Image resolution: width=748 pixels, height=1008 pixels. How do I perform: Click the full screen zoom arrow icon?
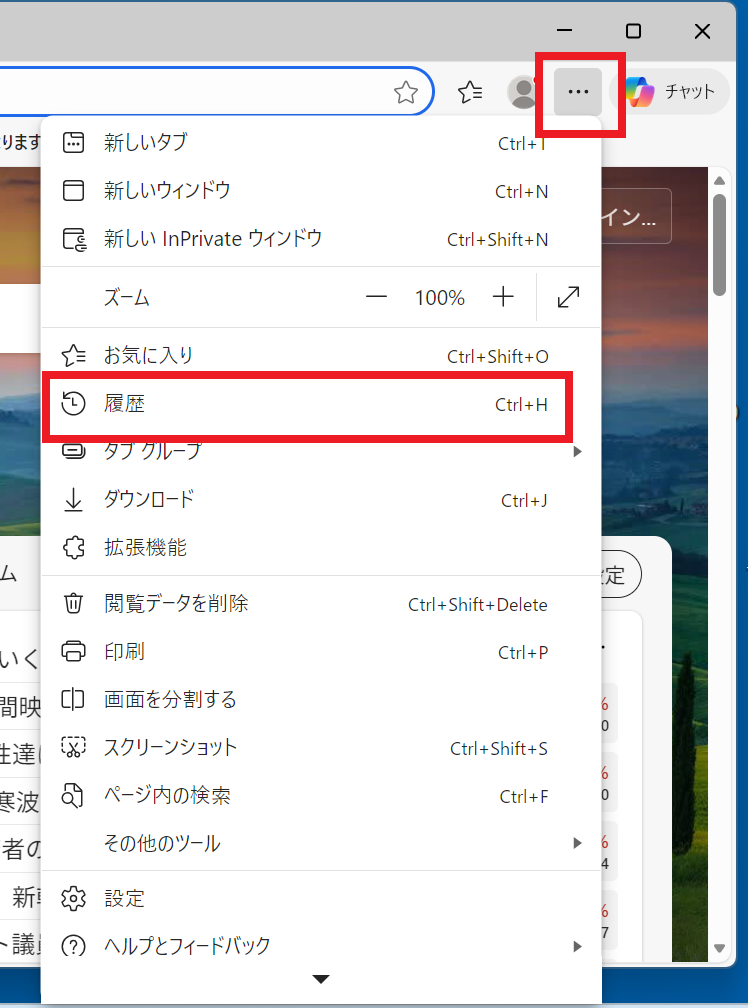tap(569, 297)
